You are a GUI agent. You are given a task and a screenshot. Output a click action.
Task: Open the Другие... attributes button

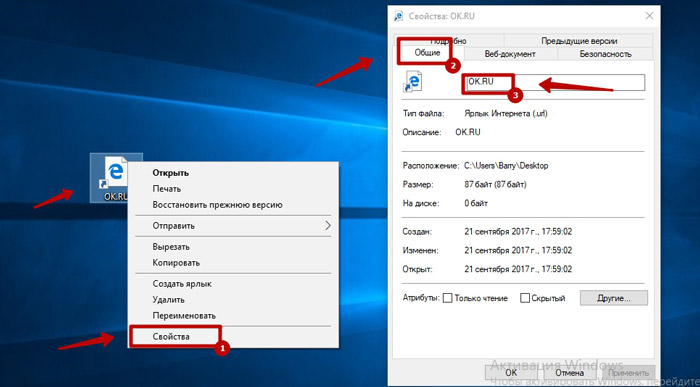pyautogui.click(x=614, y=298)
